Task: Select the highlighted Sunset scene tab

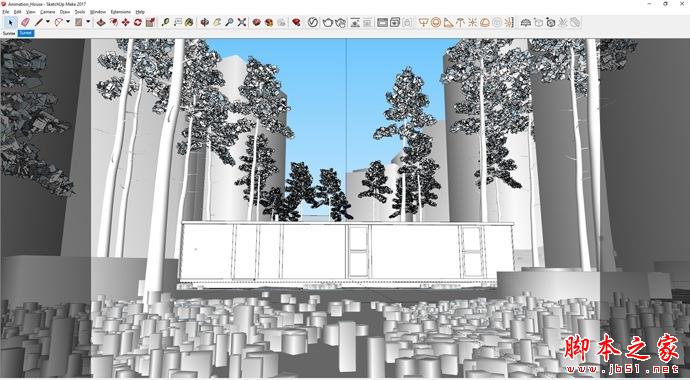Action: (x=26, y=33)
